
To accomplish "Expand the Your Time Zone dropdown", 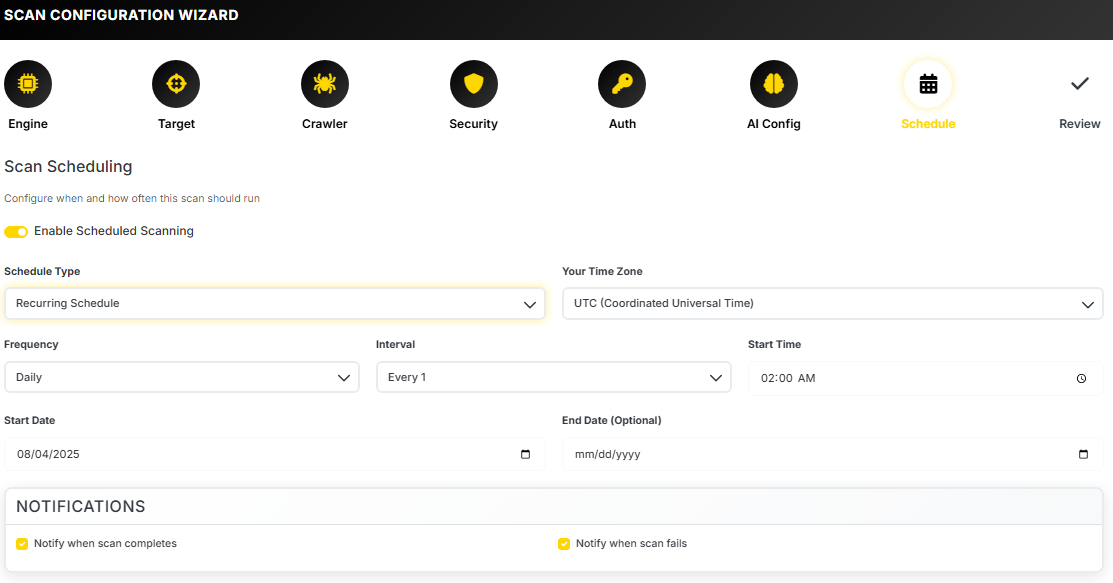I will 832,304.
